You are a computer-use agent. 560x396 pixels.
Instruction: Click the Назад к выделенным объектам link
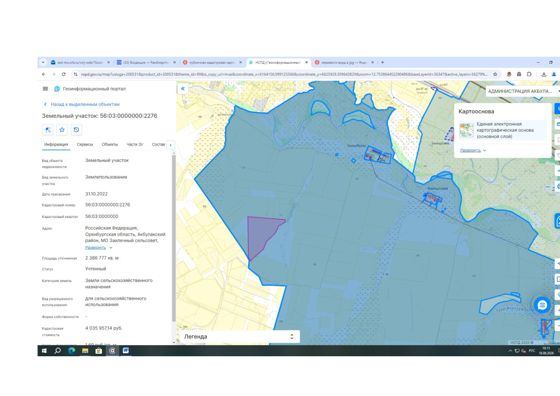click(x=85, y=104)
